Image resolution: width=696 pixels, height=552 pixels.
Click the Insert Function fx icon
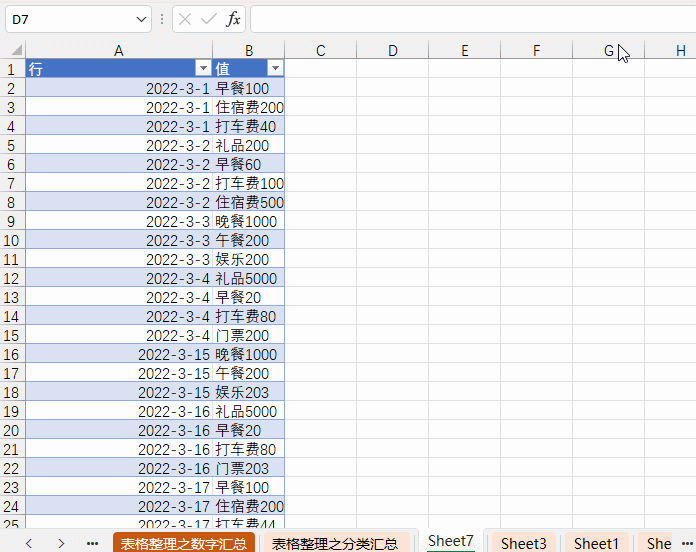tap(233, 19)
